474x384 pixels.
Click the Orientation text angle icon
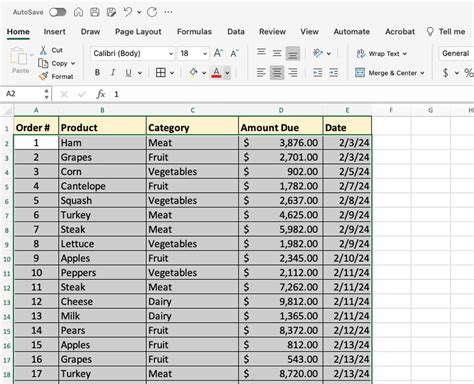point(318,53)
